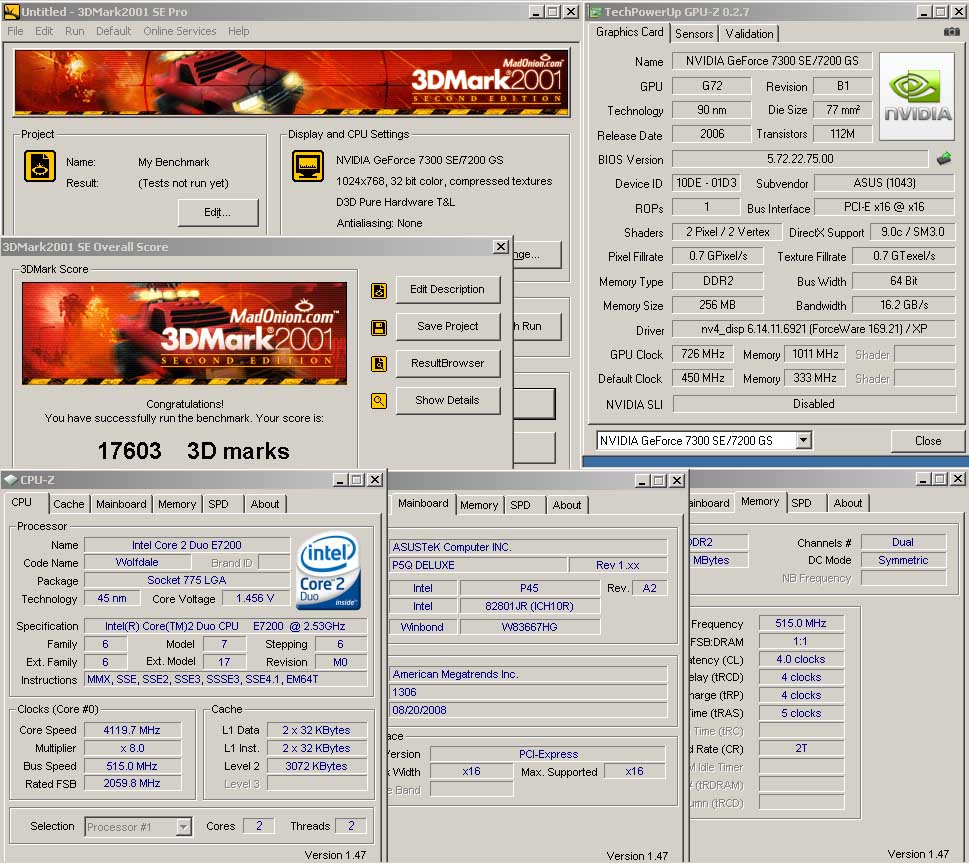969x864 pixels.
Task: Click the Show Details magnifier icon
Action: tap(379, 401)
